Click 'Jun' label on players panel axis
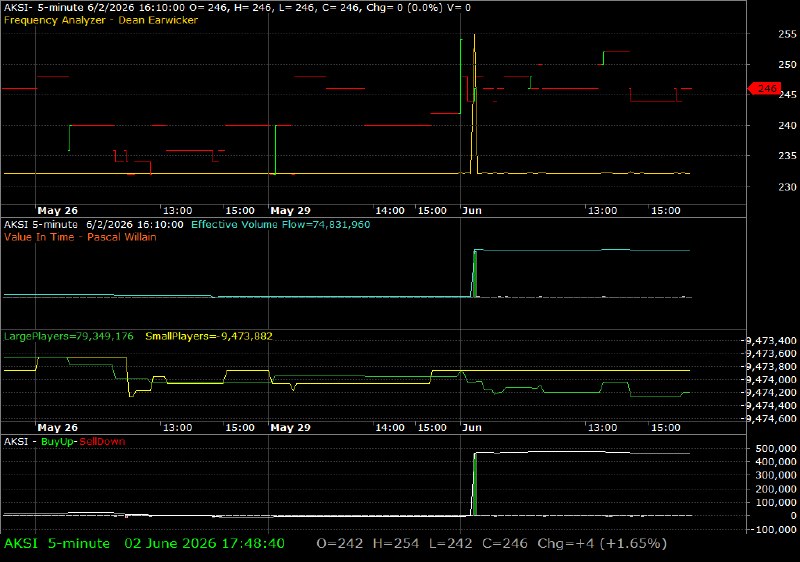Image resolution: width=800 pixels, height=562 pixels. [472, 428]
